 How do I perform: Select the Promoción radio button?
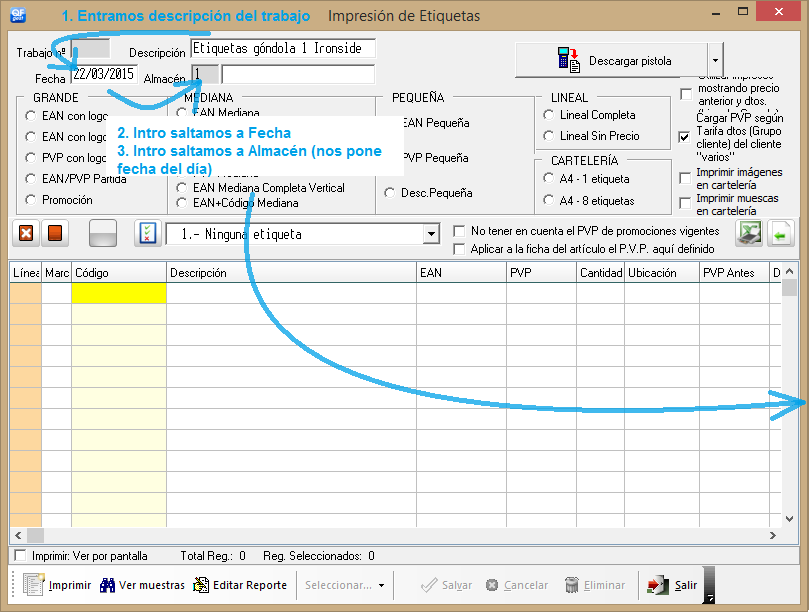30,200
